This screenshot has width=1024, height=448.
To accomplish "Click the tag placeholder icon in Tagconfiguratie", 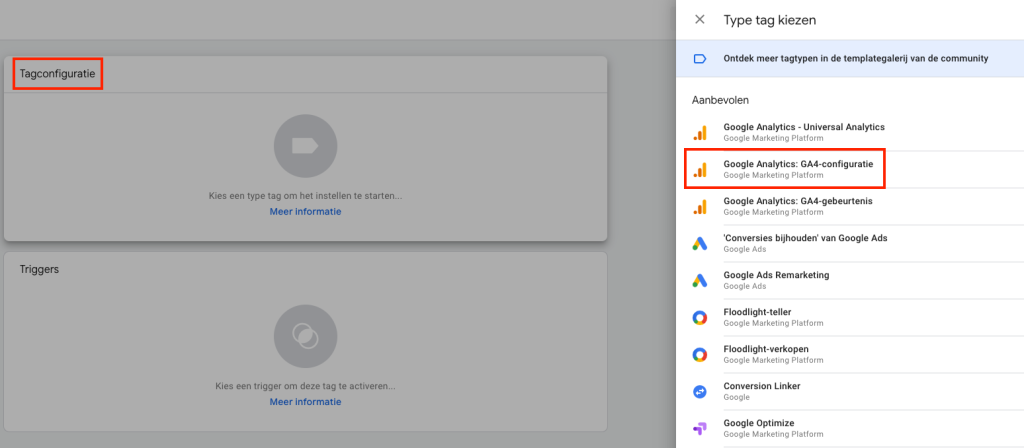I will pos(305,146).
